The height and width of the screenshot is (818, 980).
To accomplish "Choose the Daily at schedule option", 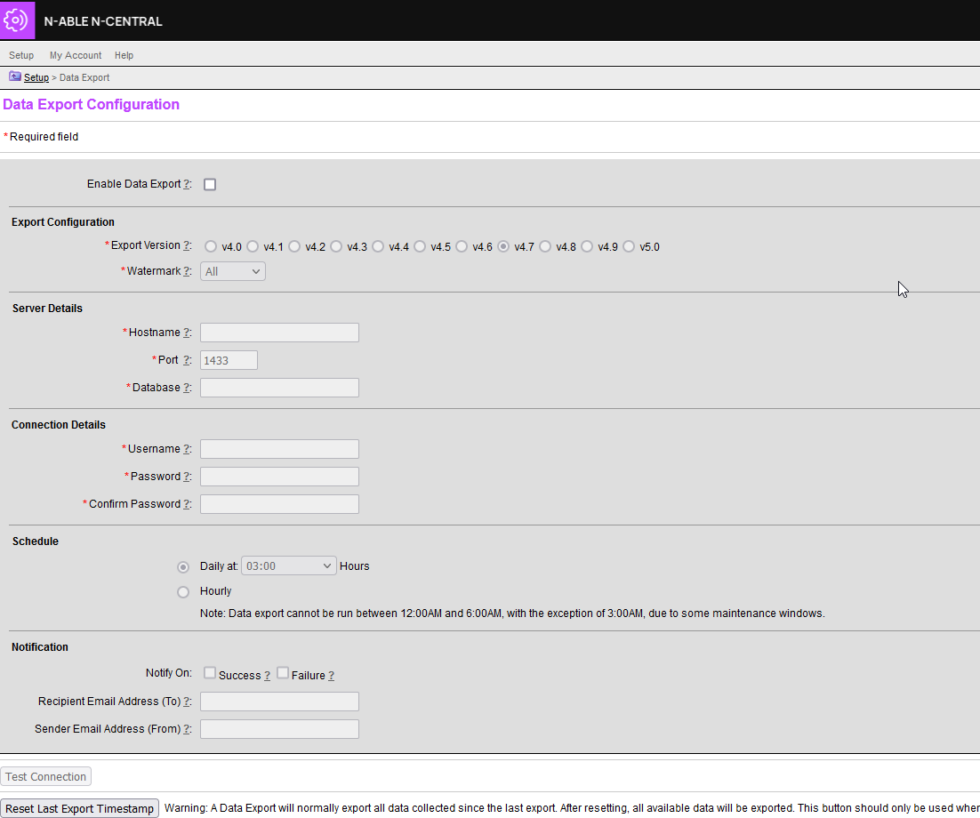I will [183, 567].
